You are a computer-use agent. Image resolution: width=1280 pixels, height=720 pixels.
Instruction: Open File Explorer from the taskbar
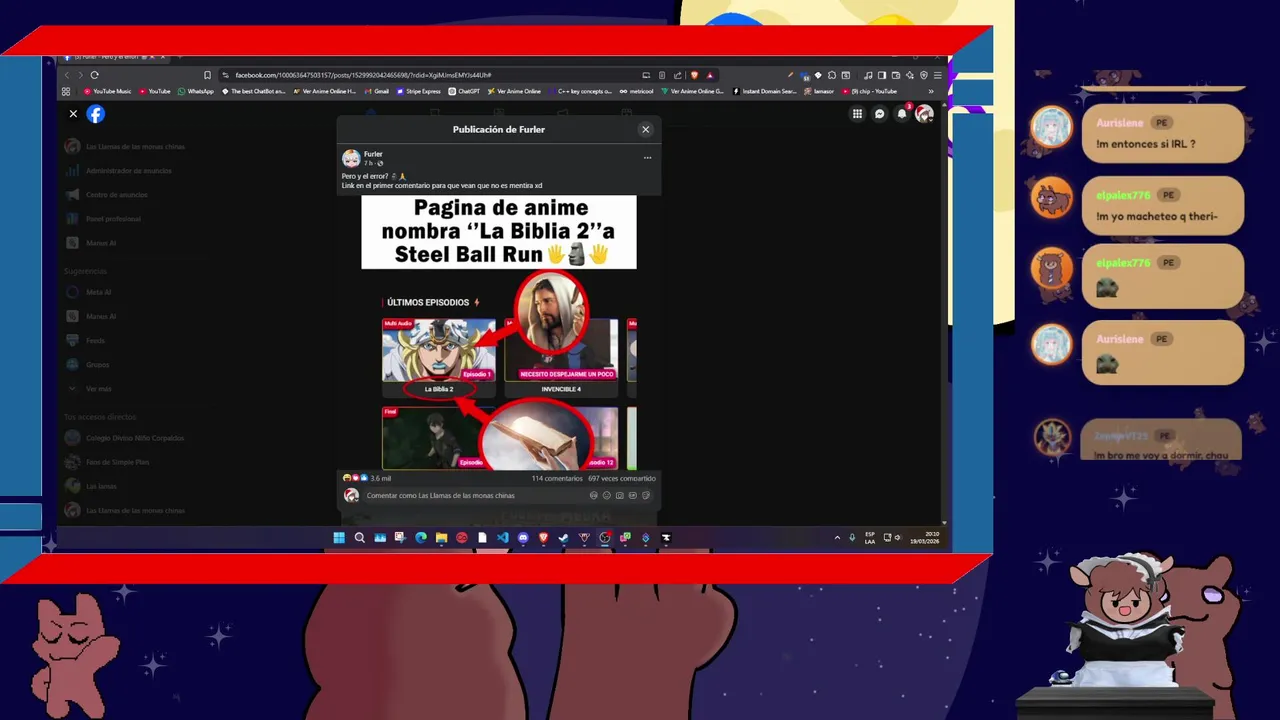(x=441, y=538)
